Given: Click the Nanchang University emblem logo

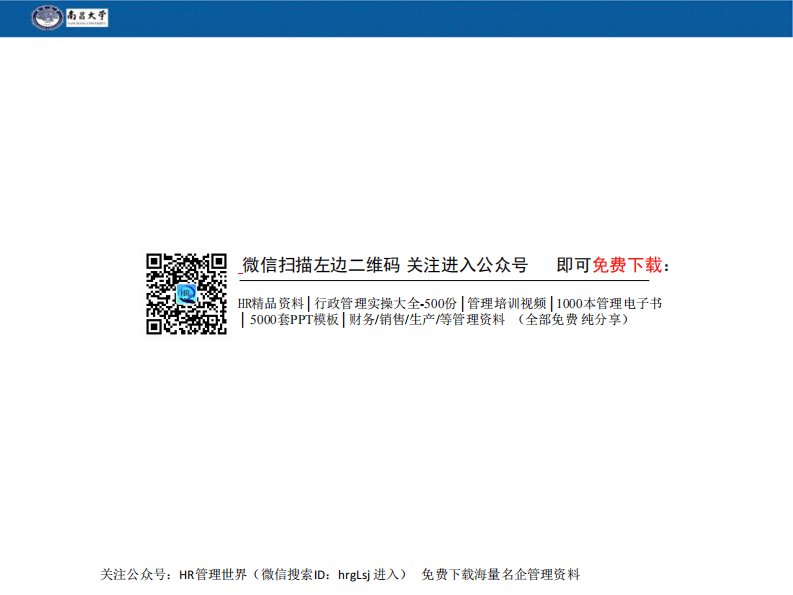Looking at the screenshot, I should click(48, 17).
